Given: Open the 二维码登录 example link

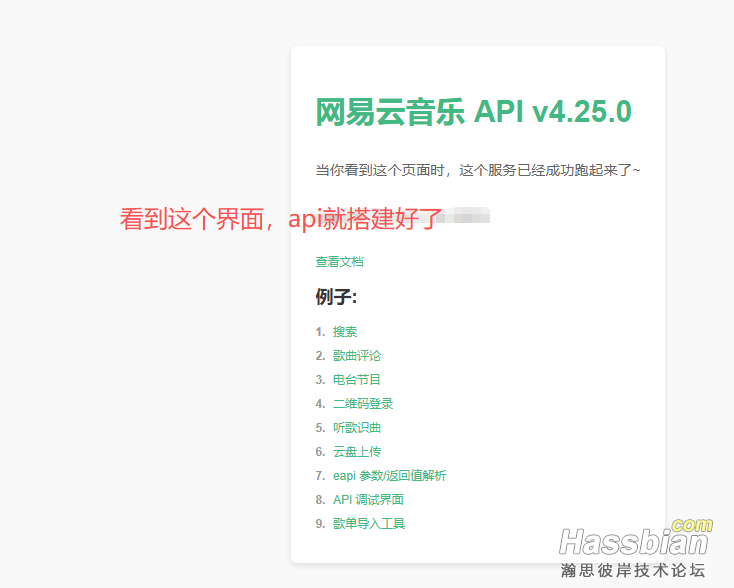Looking at the screenshot, I should point(363,404).
